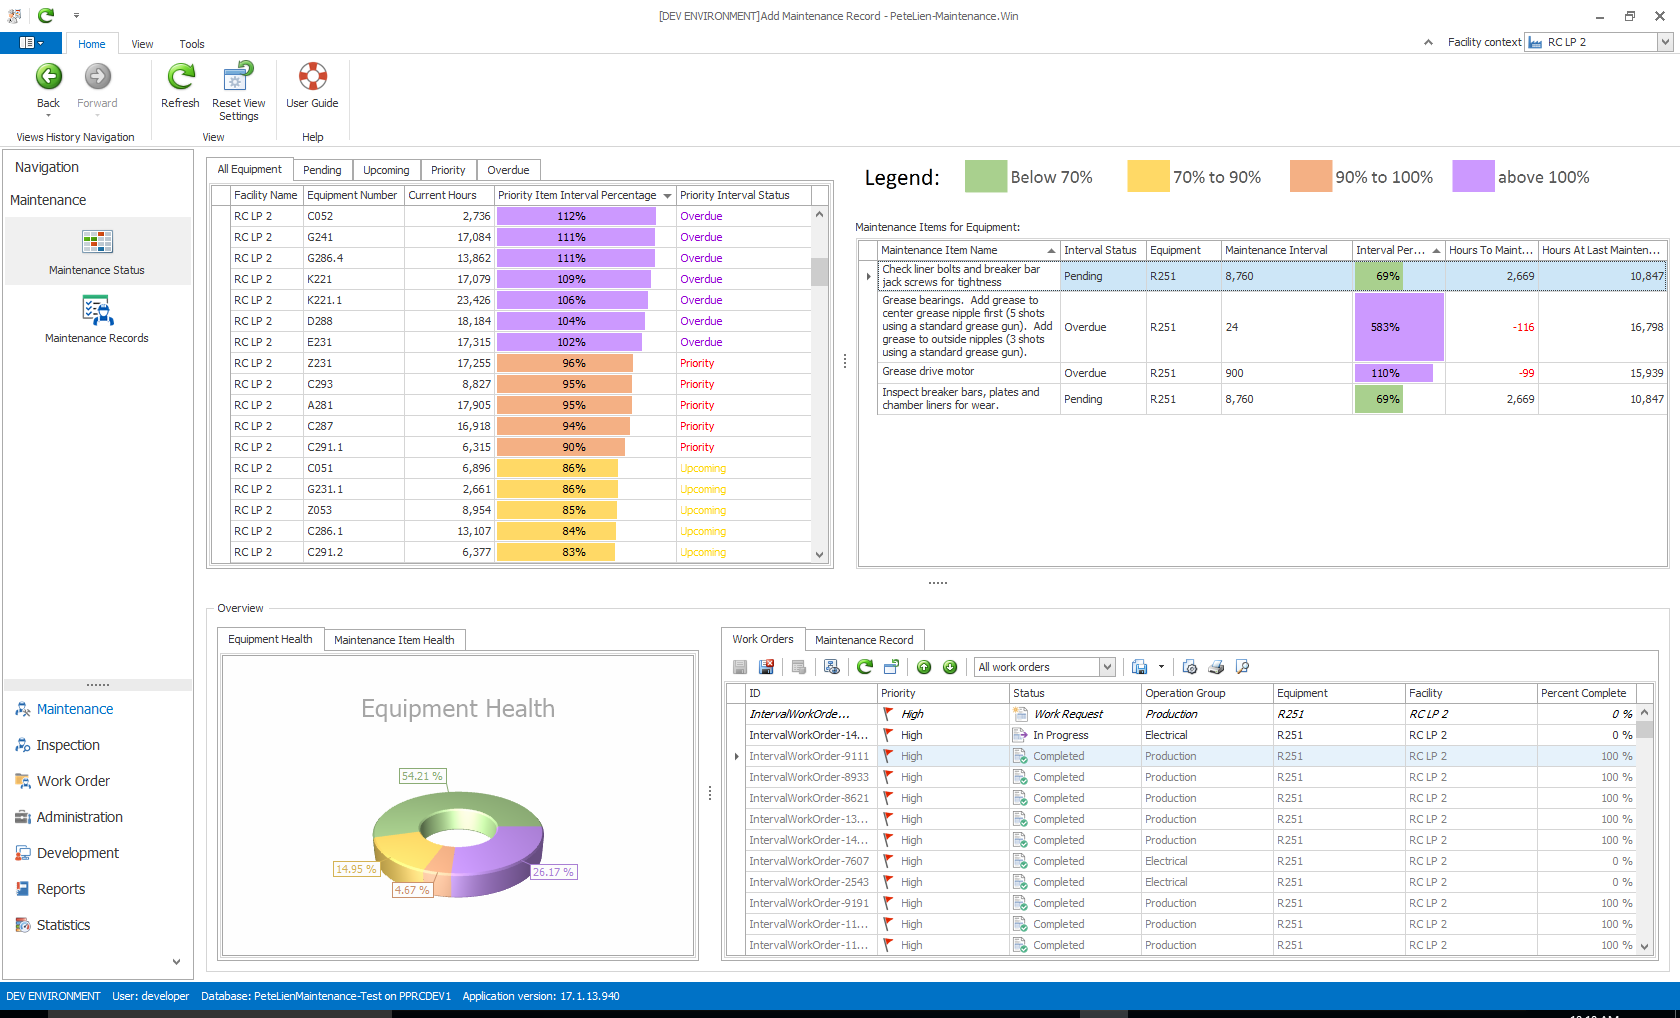Image resolution: width=1680 pixels, height=1018 pixels.
Task: Switch to the Home ribbon tab
Action: coord(92,44)
